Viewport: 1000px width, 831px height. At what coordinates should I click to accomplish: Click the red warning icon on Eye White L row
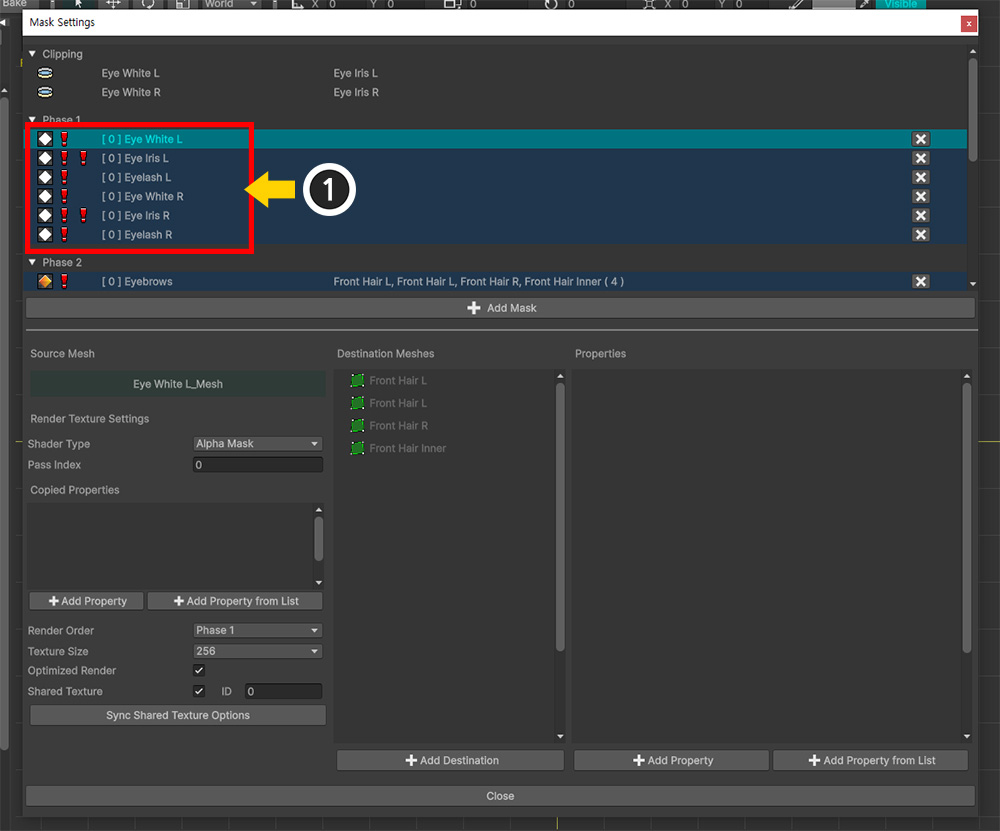click(64, 139)
